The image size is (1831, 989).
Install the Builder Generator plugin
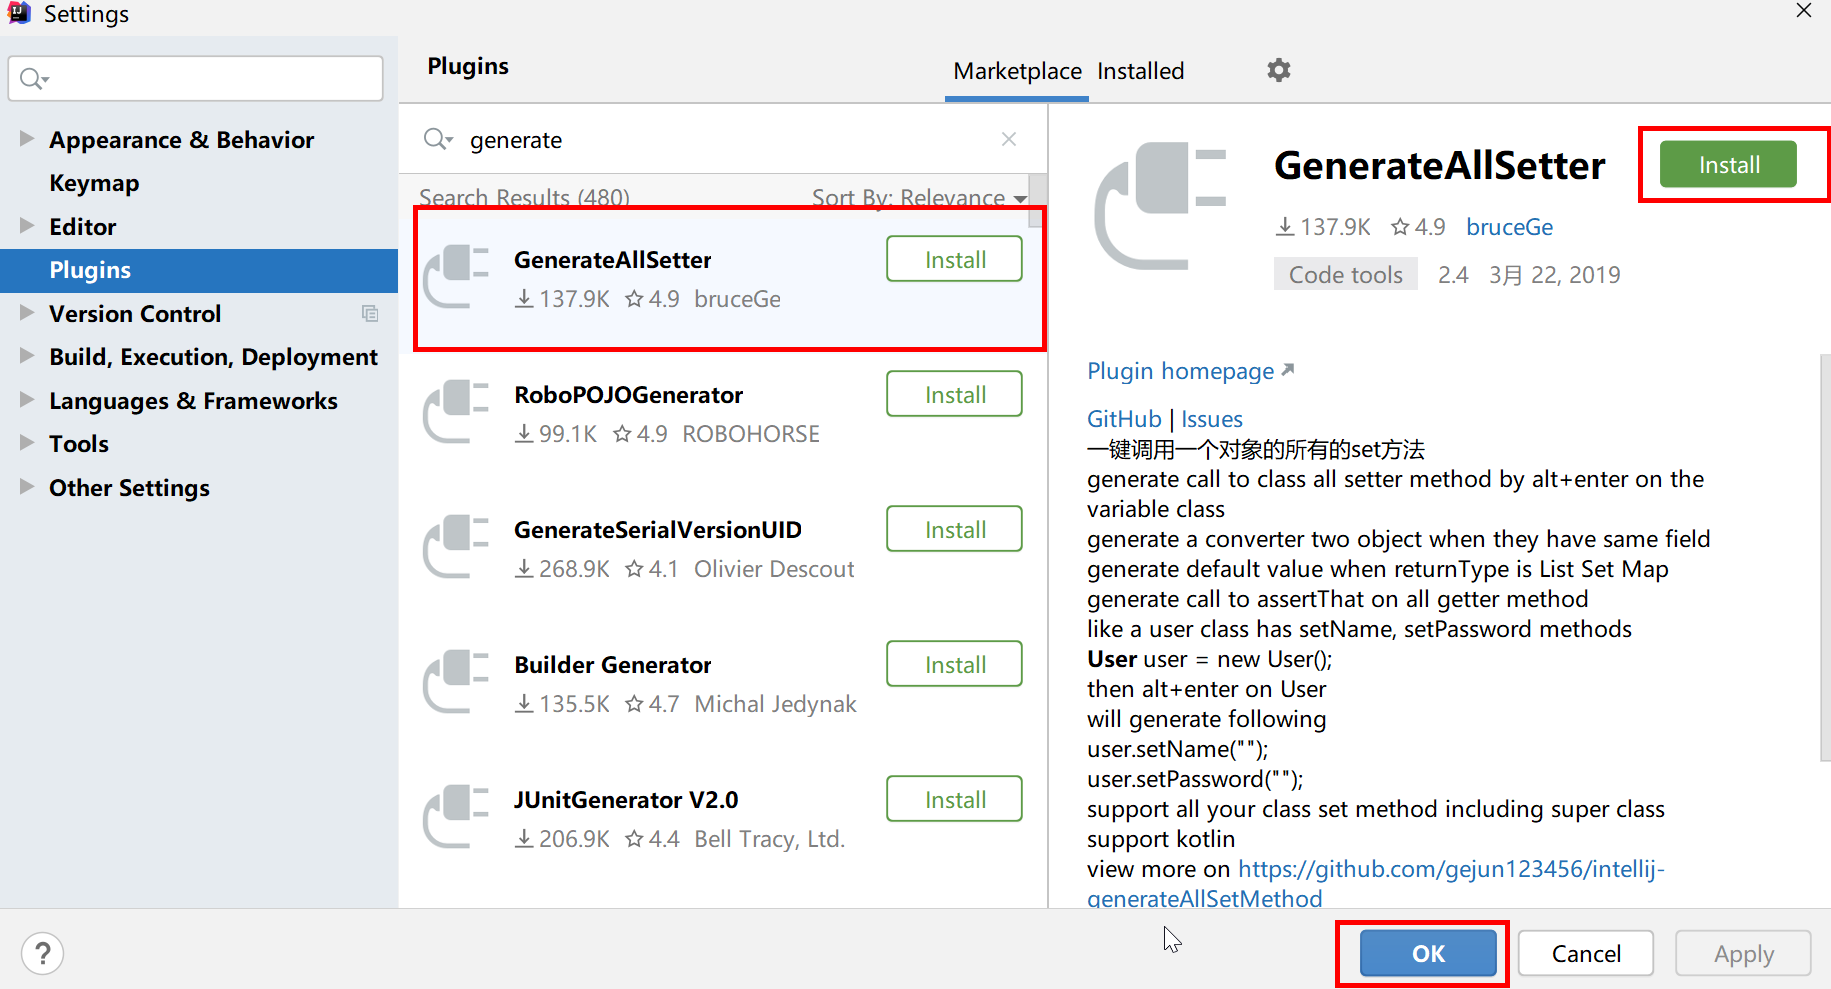(954, 664)
